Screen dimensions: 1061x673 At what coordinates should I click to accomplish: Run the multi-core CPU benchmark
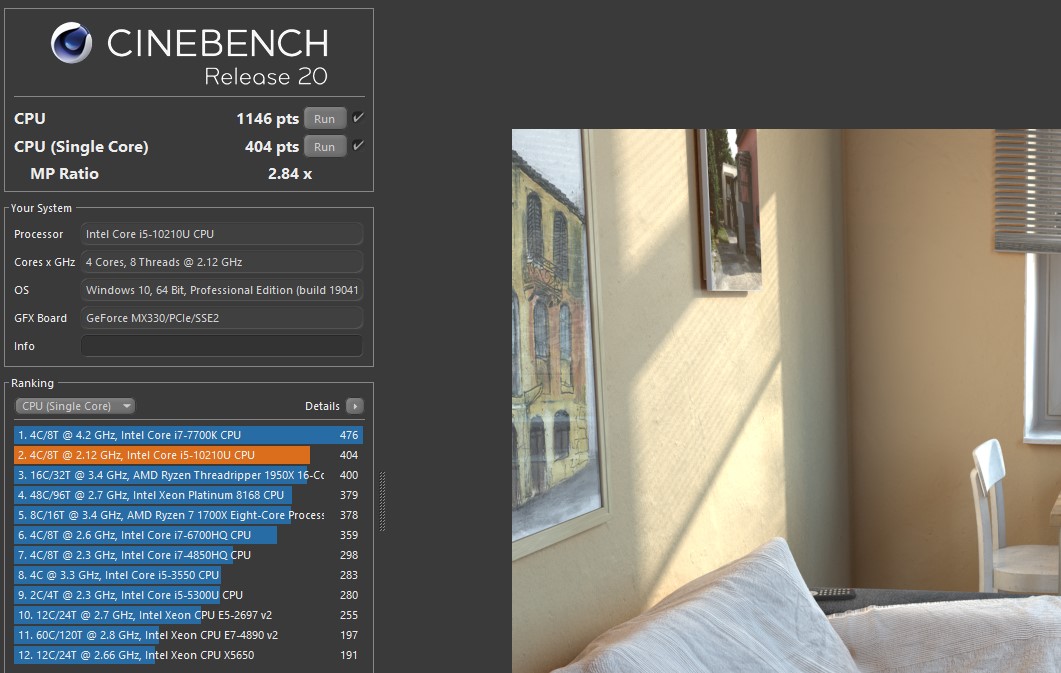point(325,118)
